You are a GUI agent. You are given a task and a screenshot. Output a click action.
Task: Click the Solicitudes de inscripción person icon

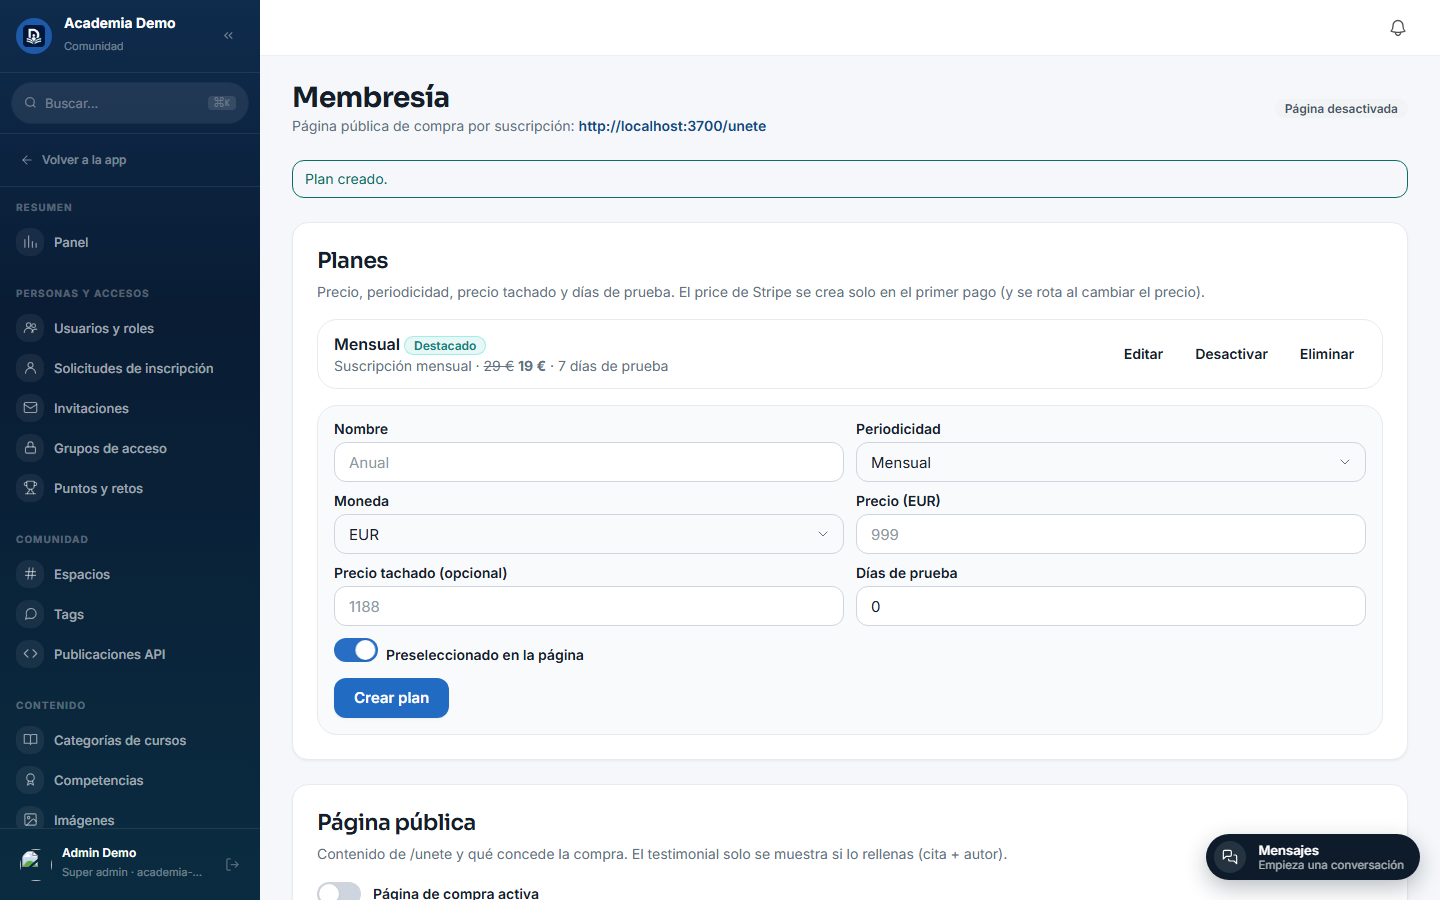coord(31,368)
